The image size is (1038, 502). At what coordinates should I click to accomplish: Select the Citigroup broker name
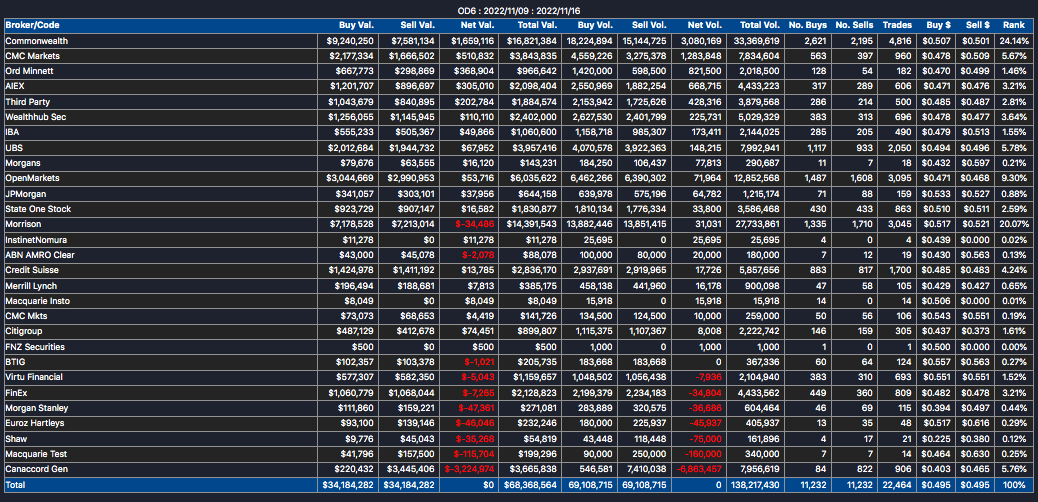click(23, 331)
